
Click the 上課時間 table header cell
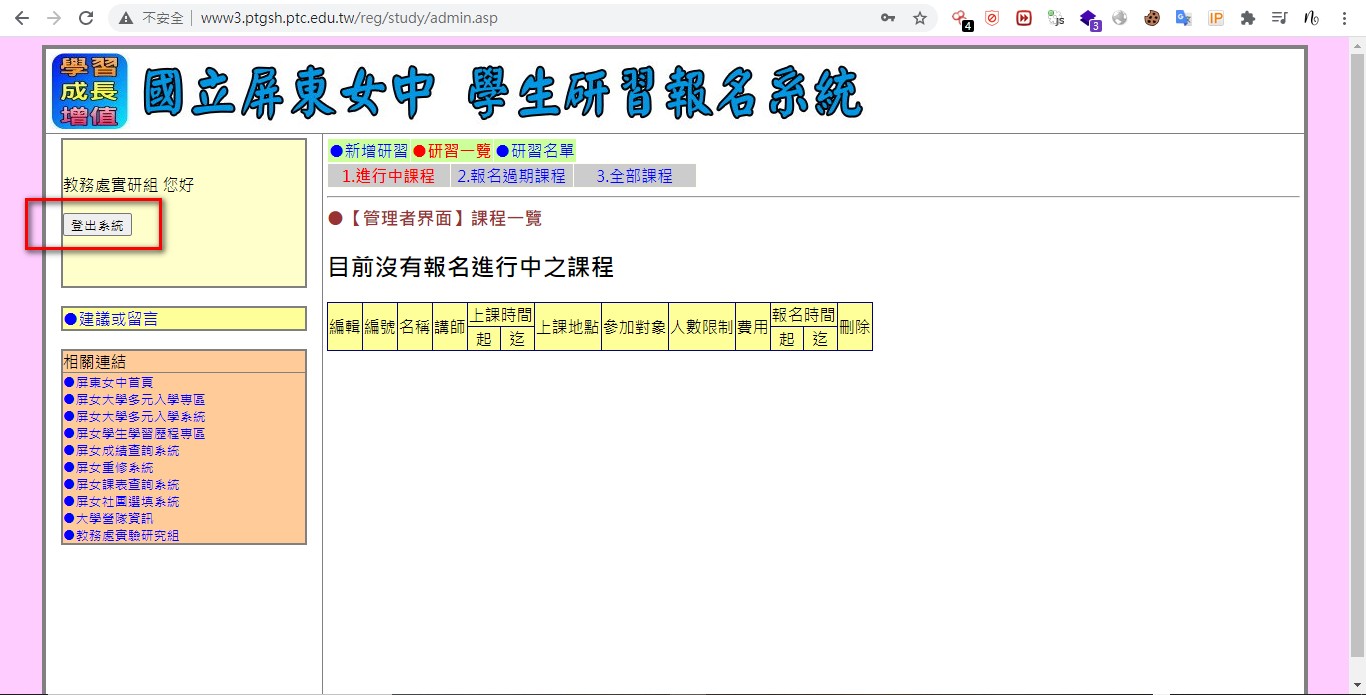point(501,314)
